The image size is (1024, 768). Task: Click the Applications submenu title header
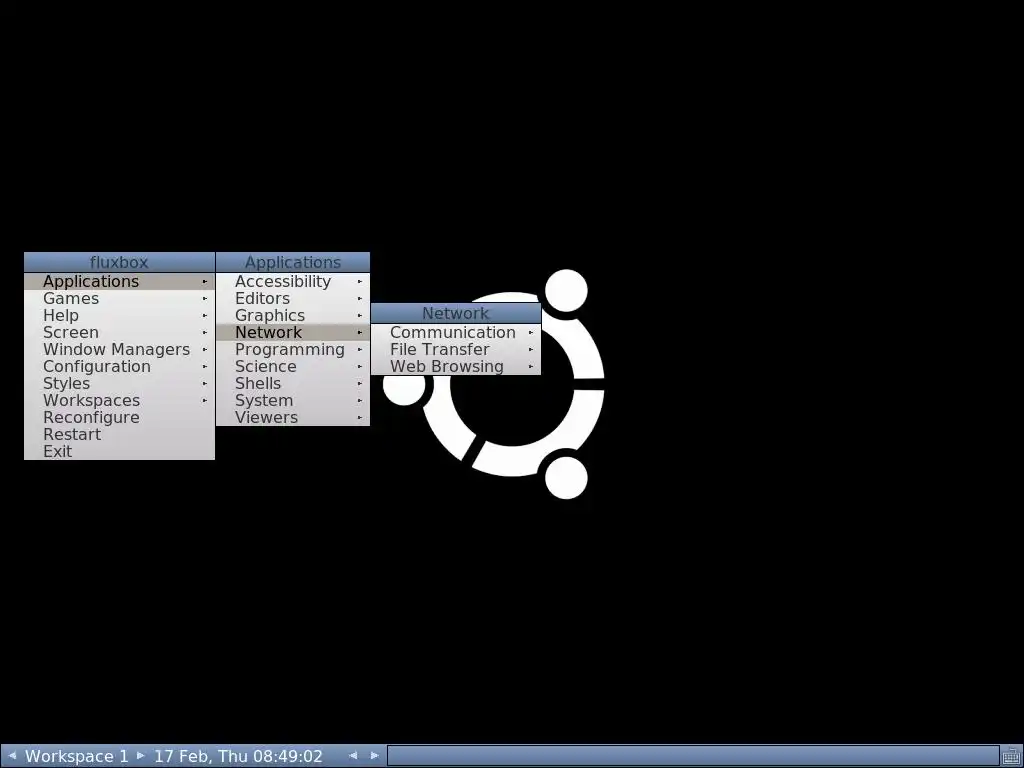point(293,263)
